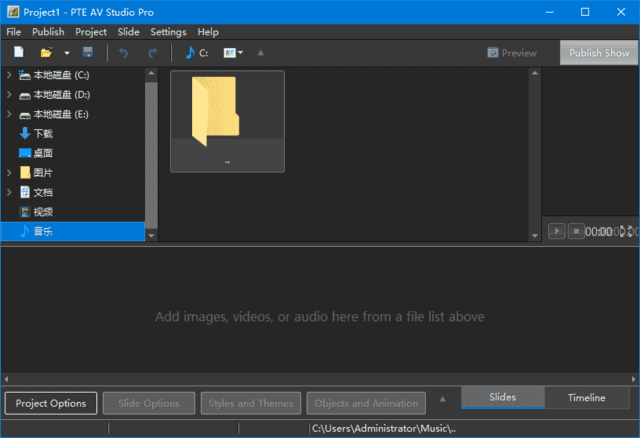The width and height of the screenshot is (640, 438).
Task: Click the Project Options button
Action: [51, 403]
